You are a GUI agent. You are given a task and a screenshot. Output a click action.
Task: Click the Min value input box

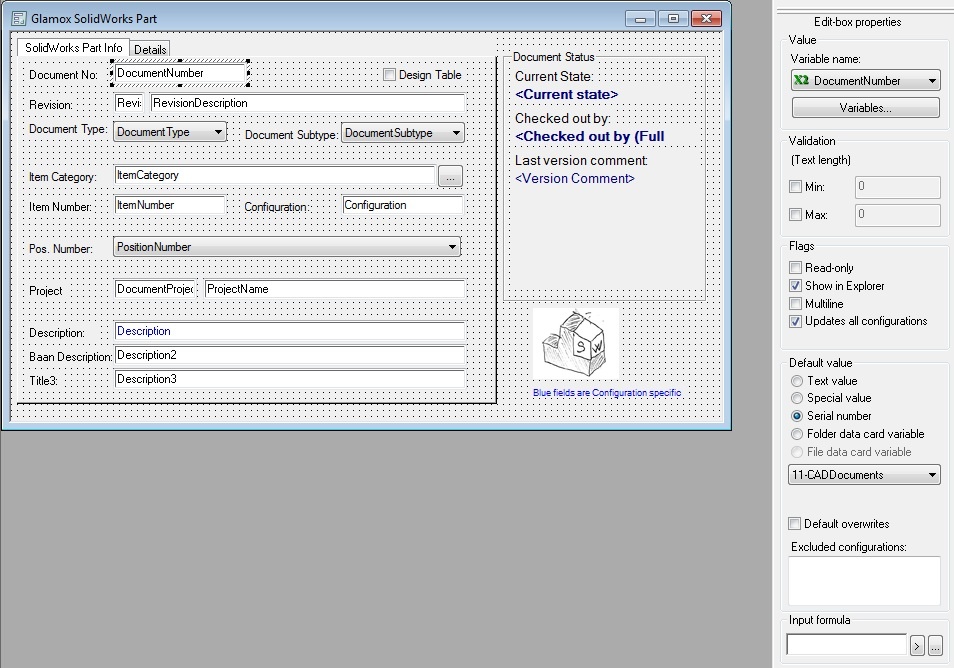tap(897, 187)
